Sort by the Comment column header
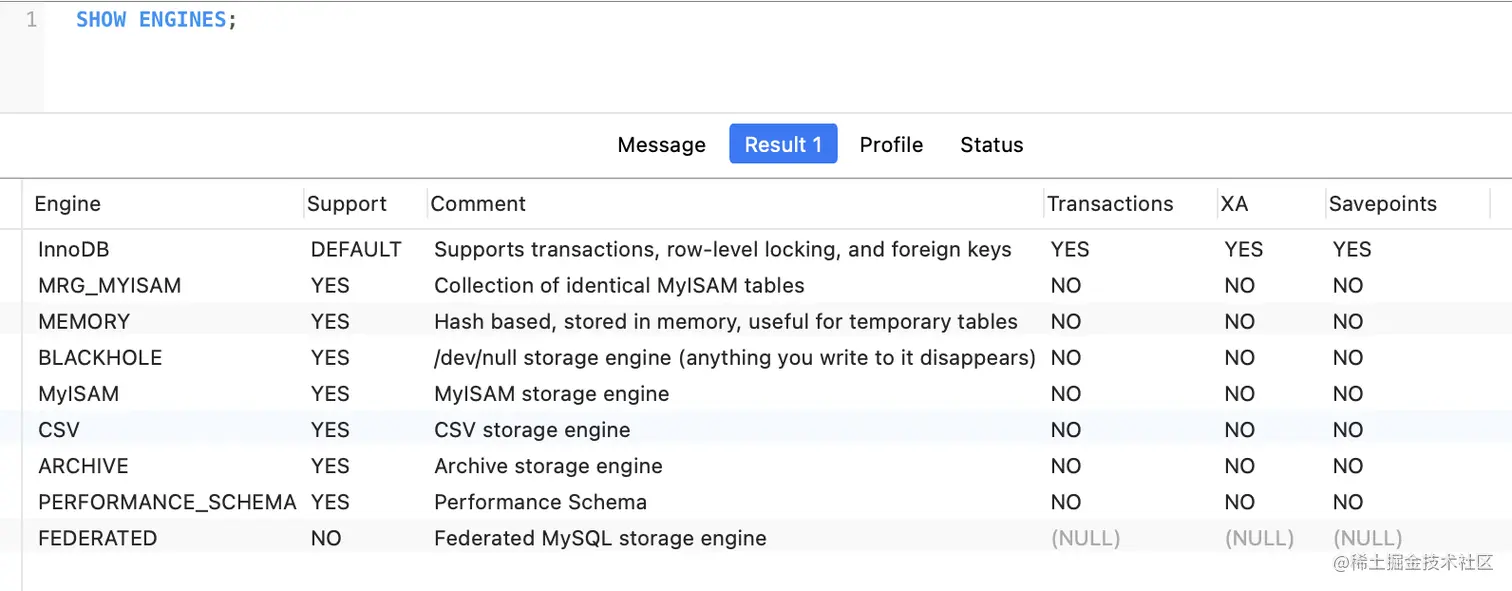 (x=478, y=204)
